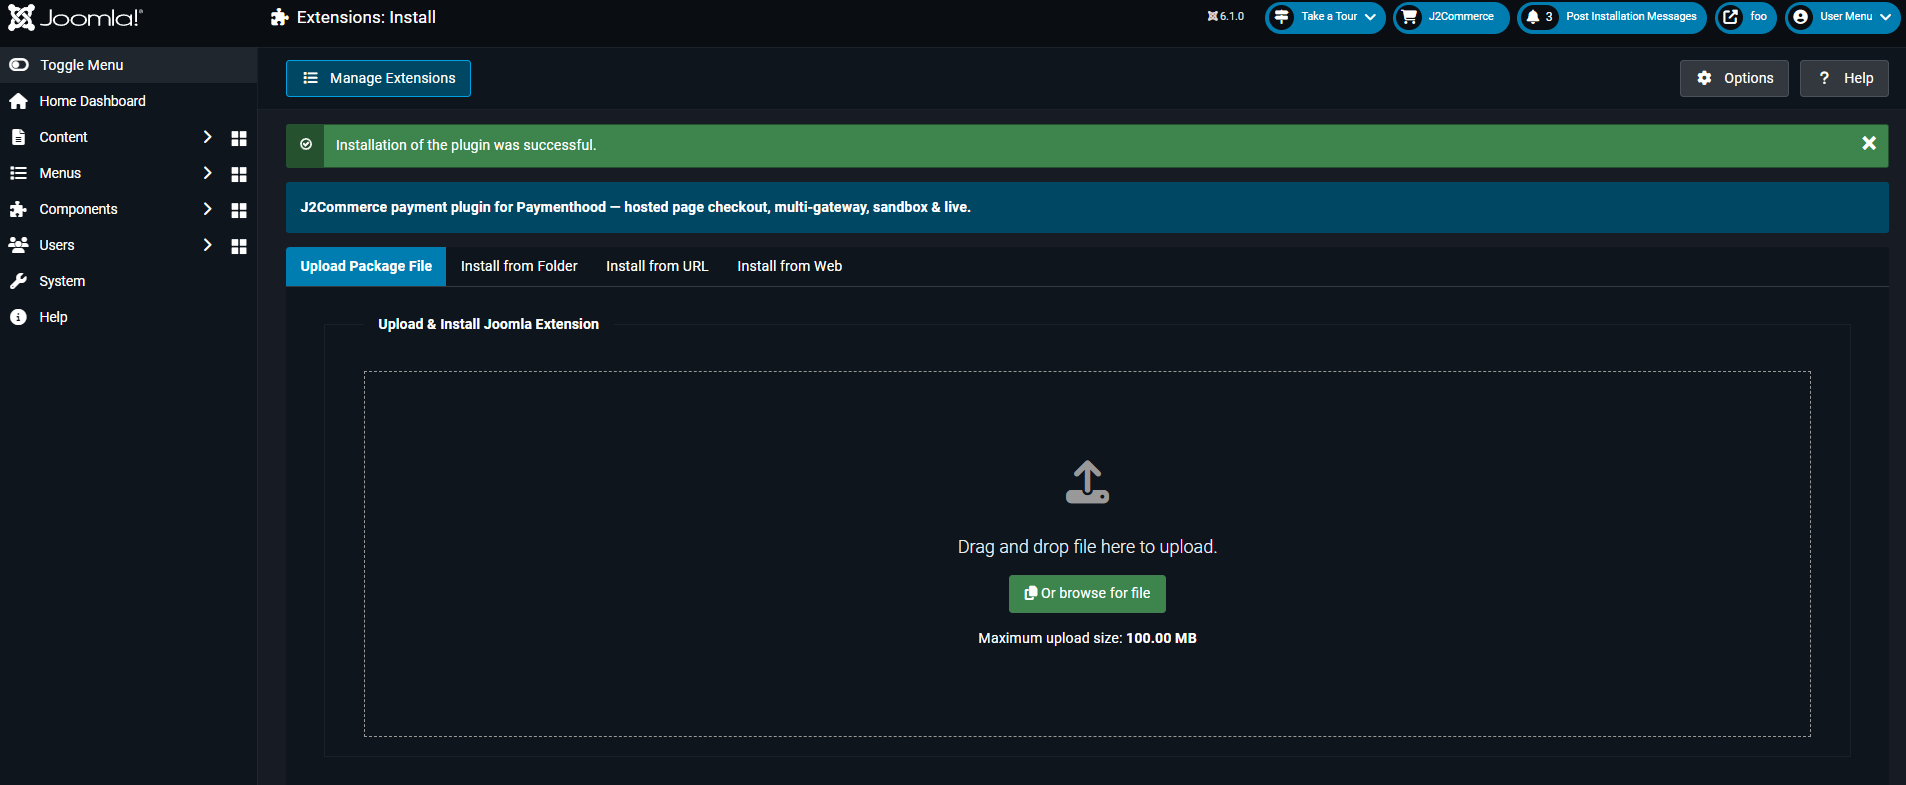Click the Content file icon
This screenshot has width=1906, height=785.
click(x=18, y=137)
